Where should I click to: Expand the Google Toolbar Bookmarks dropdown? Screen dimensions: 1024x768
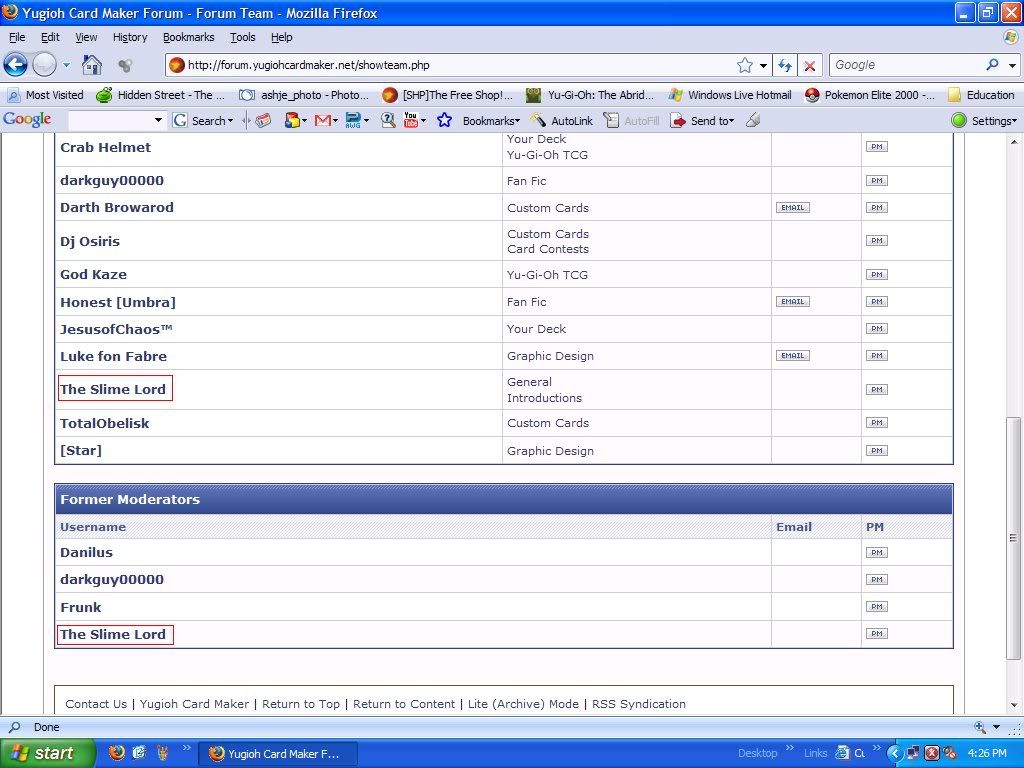click(x=490, y=120)
